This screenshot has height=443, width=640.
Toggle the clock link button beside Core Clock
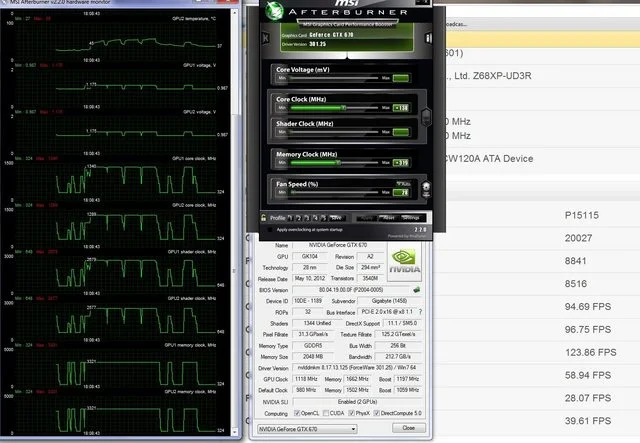coord(426,117)
